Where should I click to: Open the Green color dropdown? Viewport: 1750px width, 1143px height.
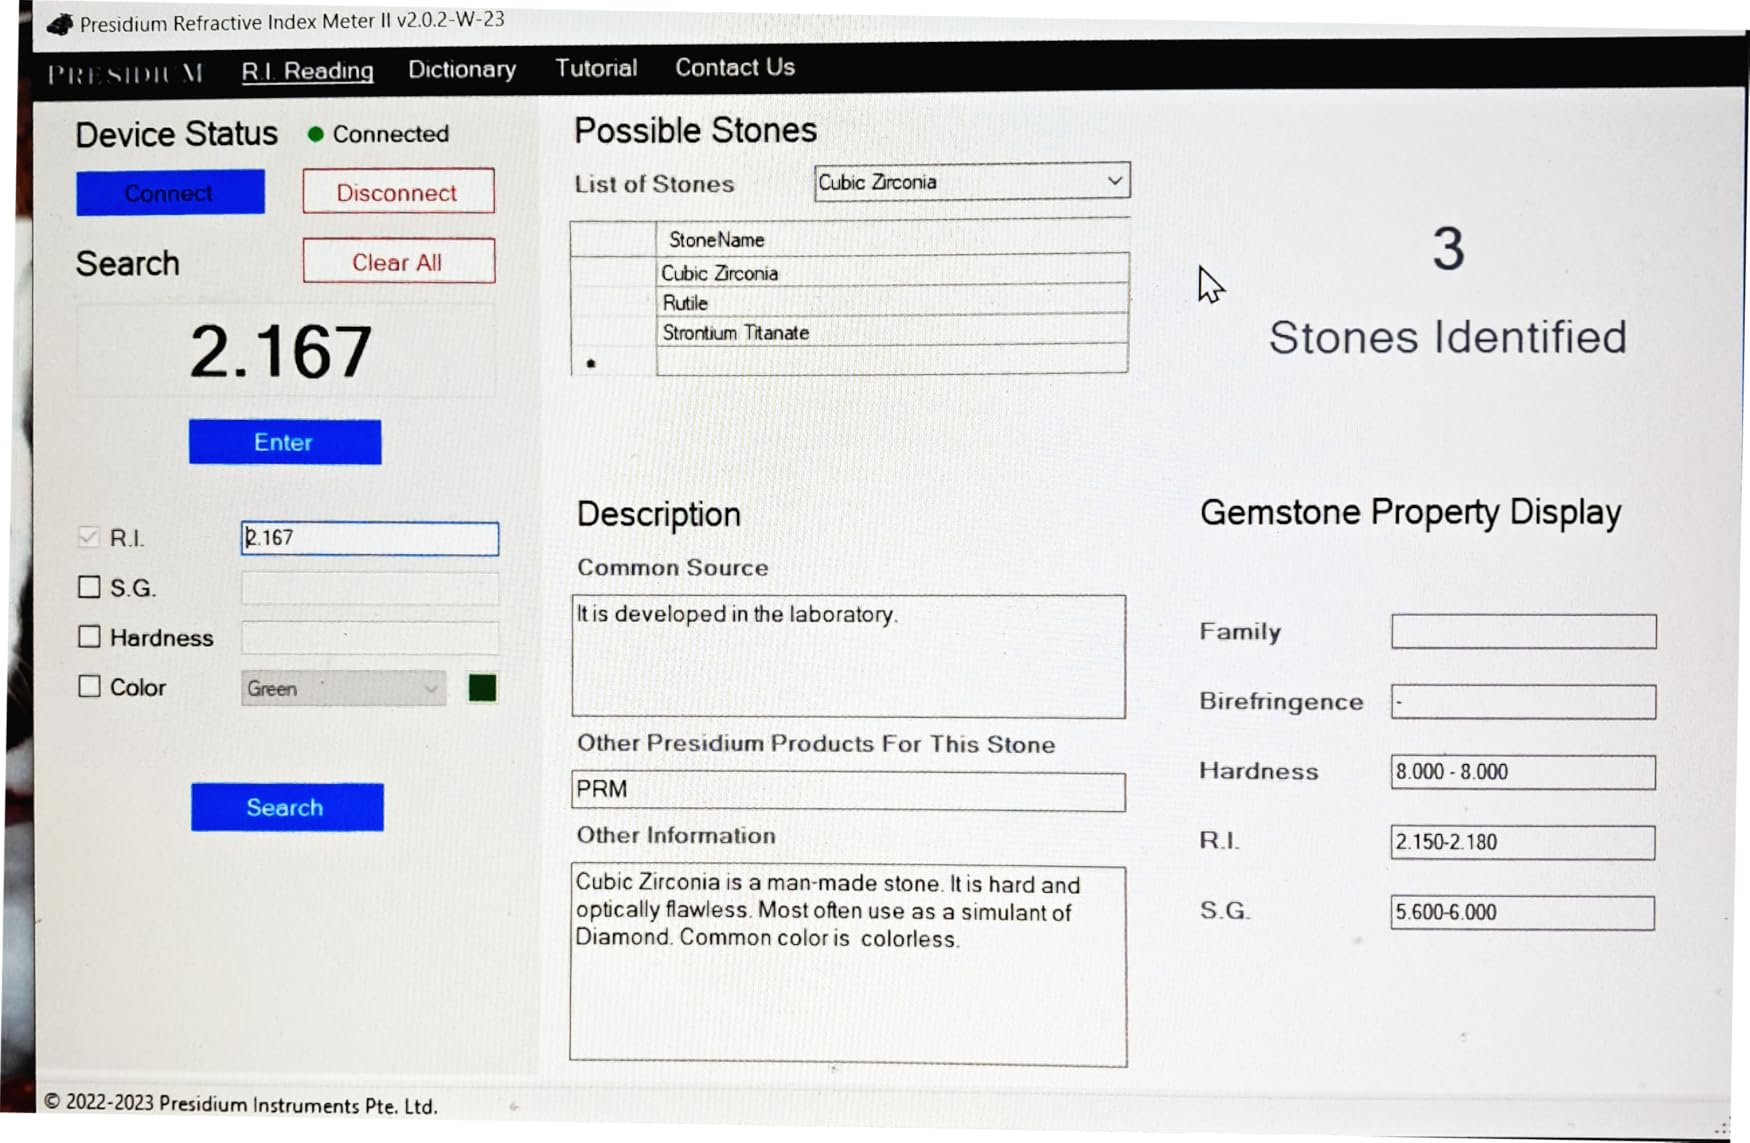tap(343, 688)
